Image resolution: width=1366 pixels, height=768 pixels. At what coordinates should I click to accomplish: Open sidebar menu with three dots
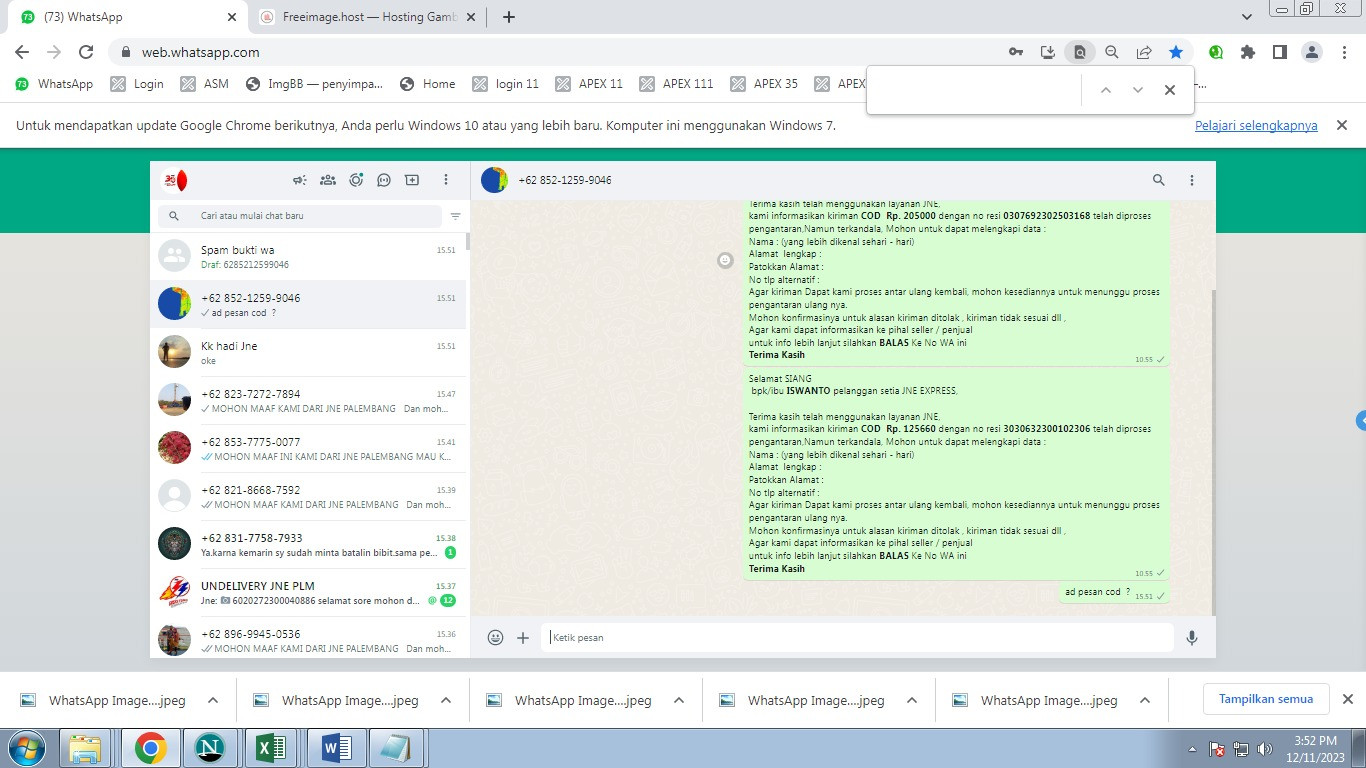[x=446, y=180]
